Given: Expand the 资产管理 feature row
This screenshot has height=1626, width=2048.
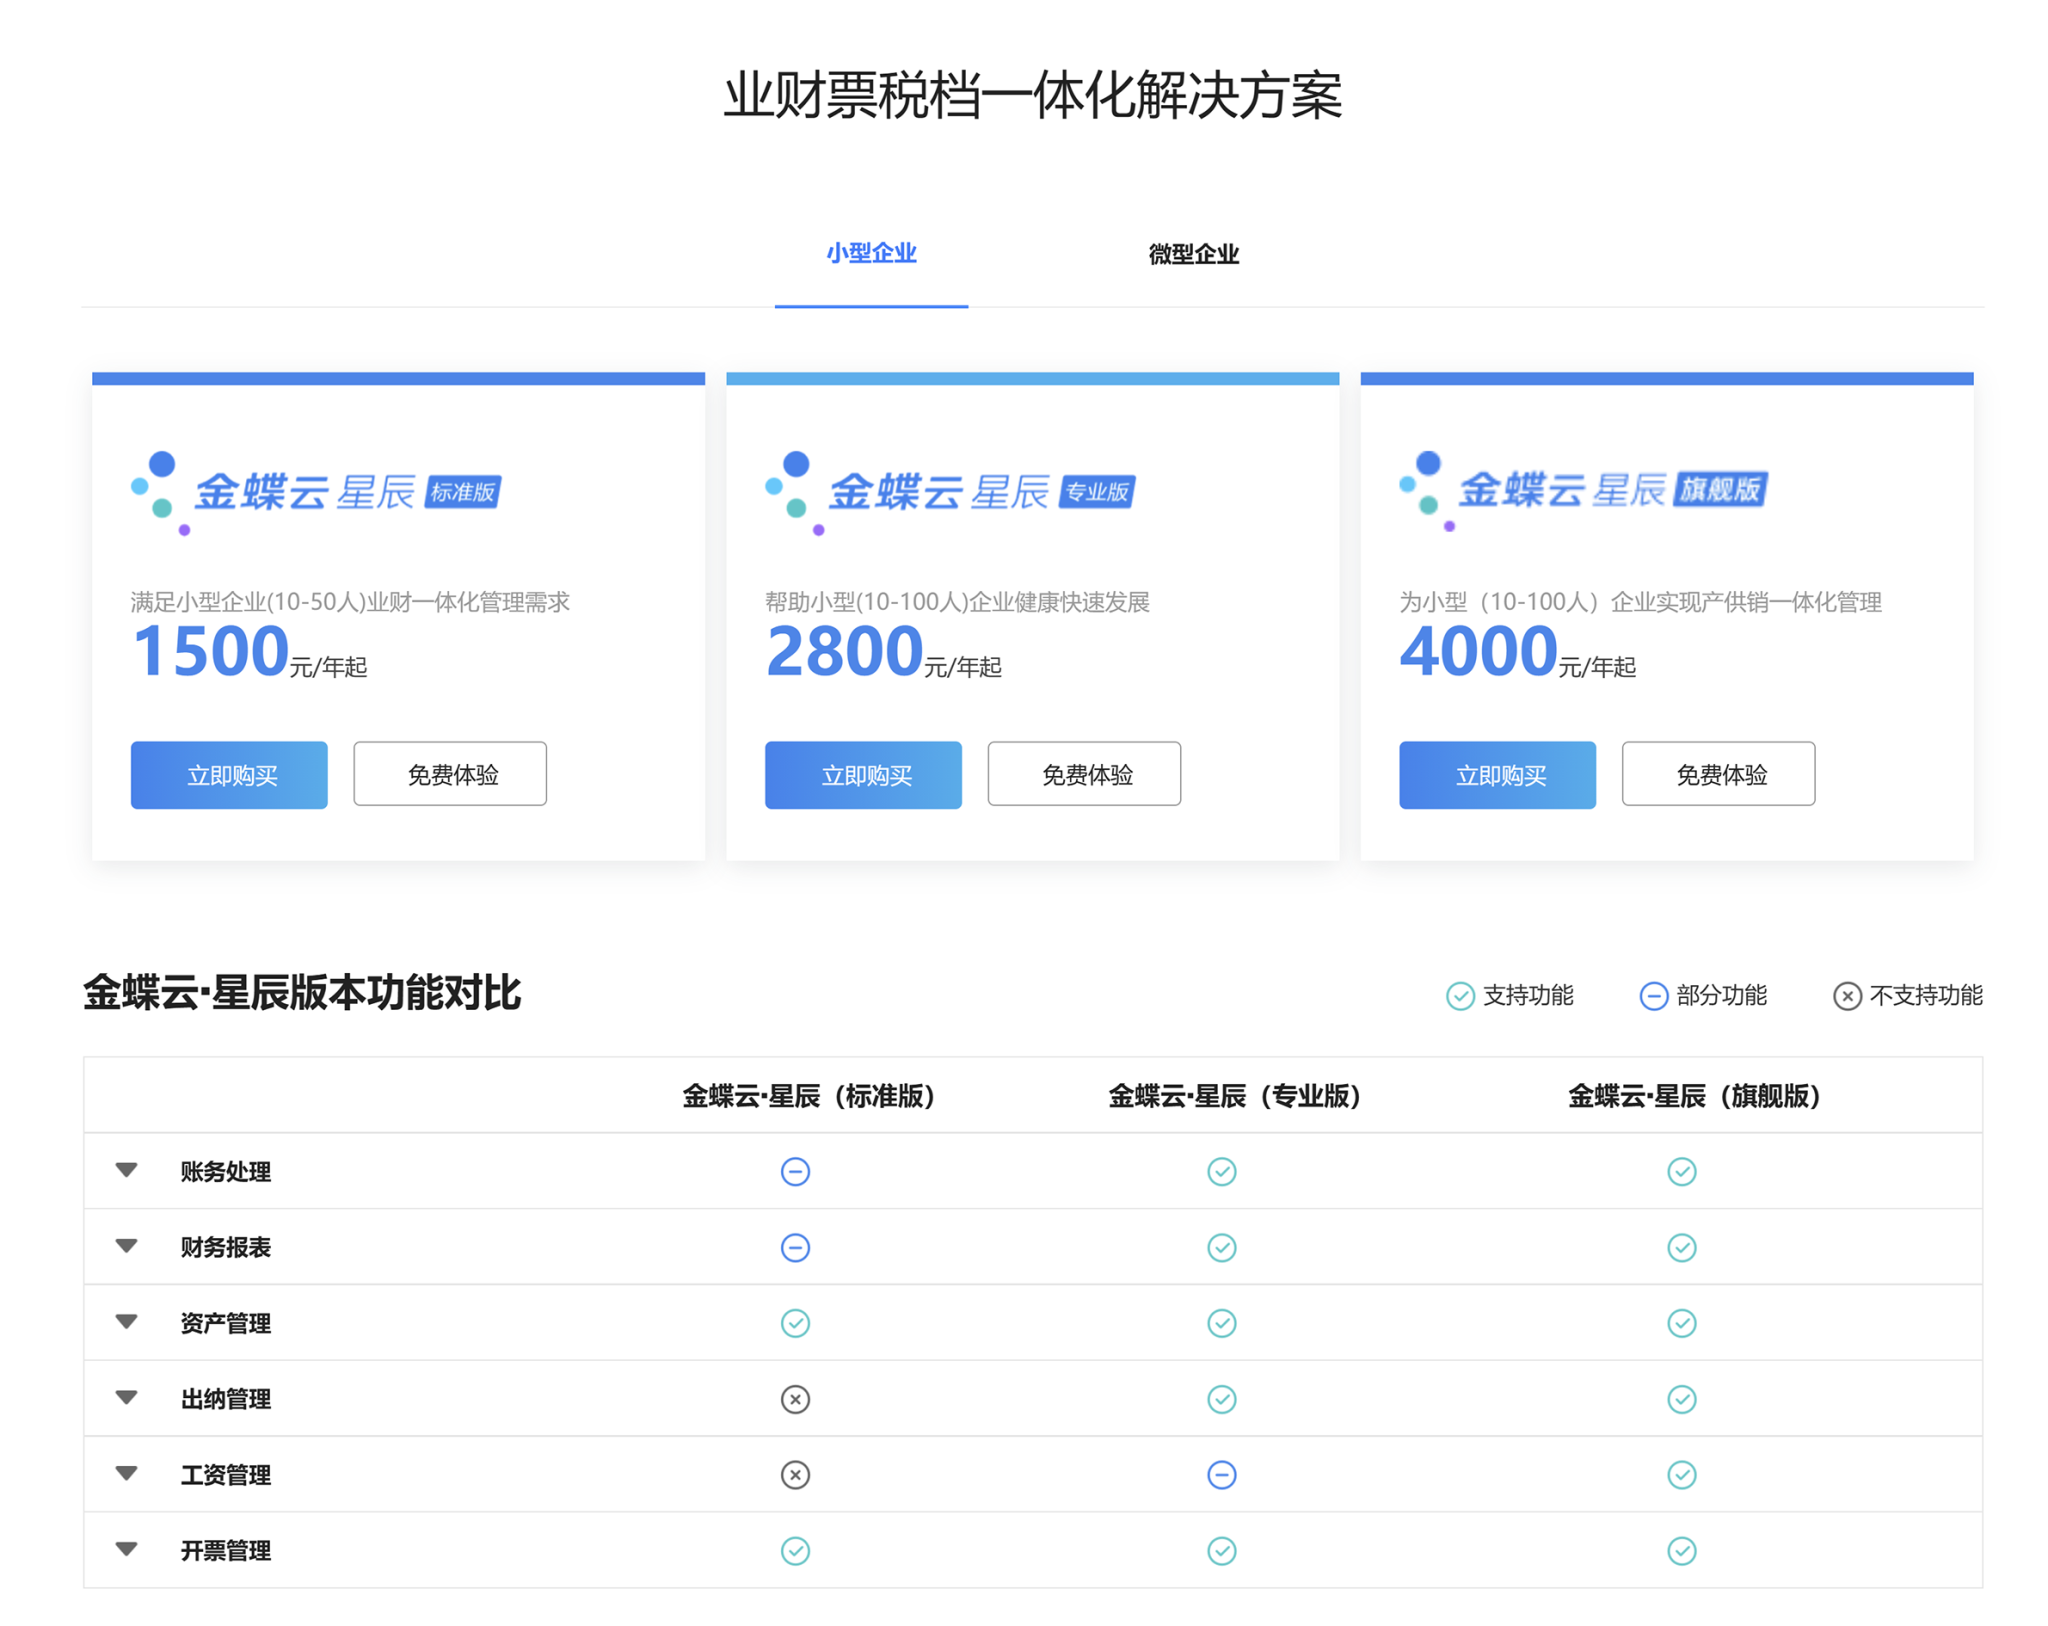Looking at the screenshot, I should click(x=126, y=1322).
